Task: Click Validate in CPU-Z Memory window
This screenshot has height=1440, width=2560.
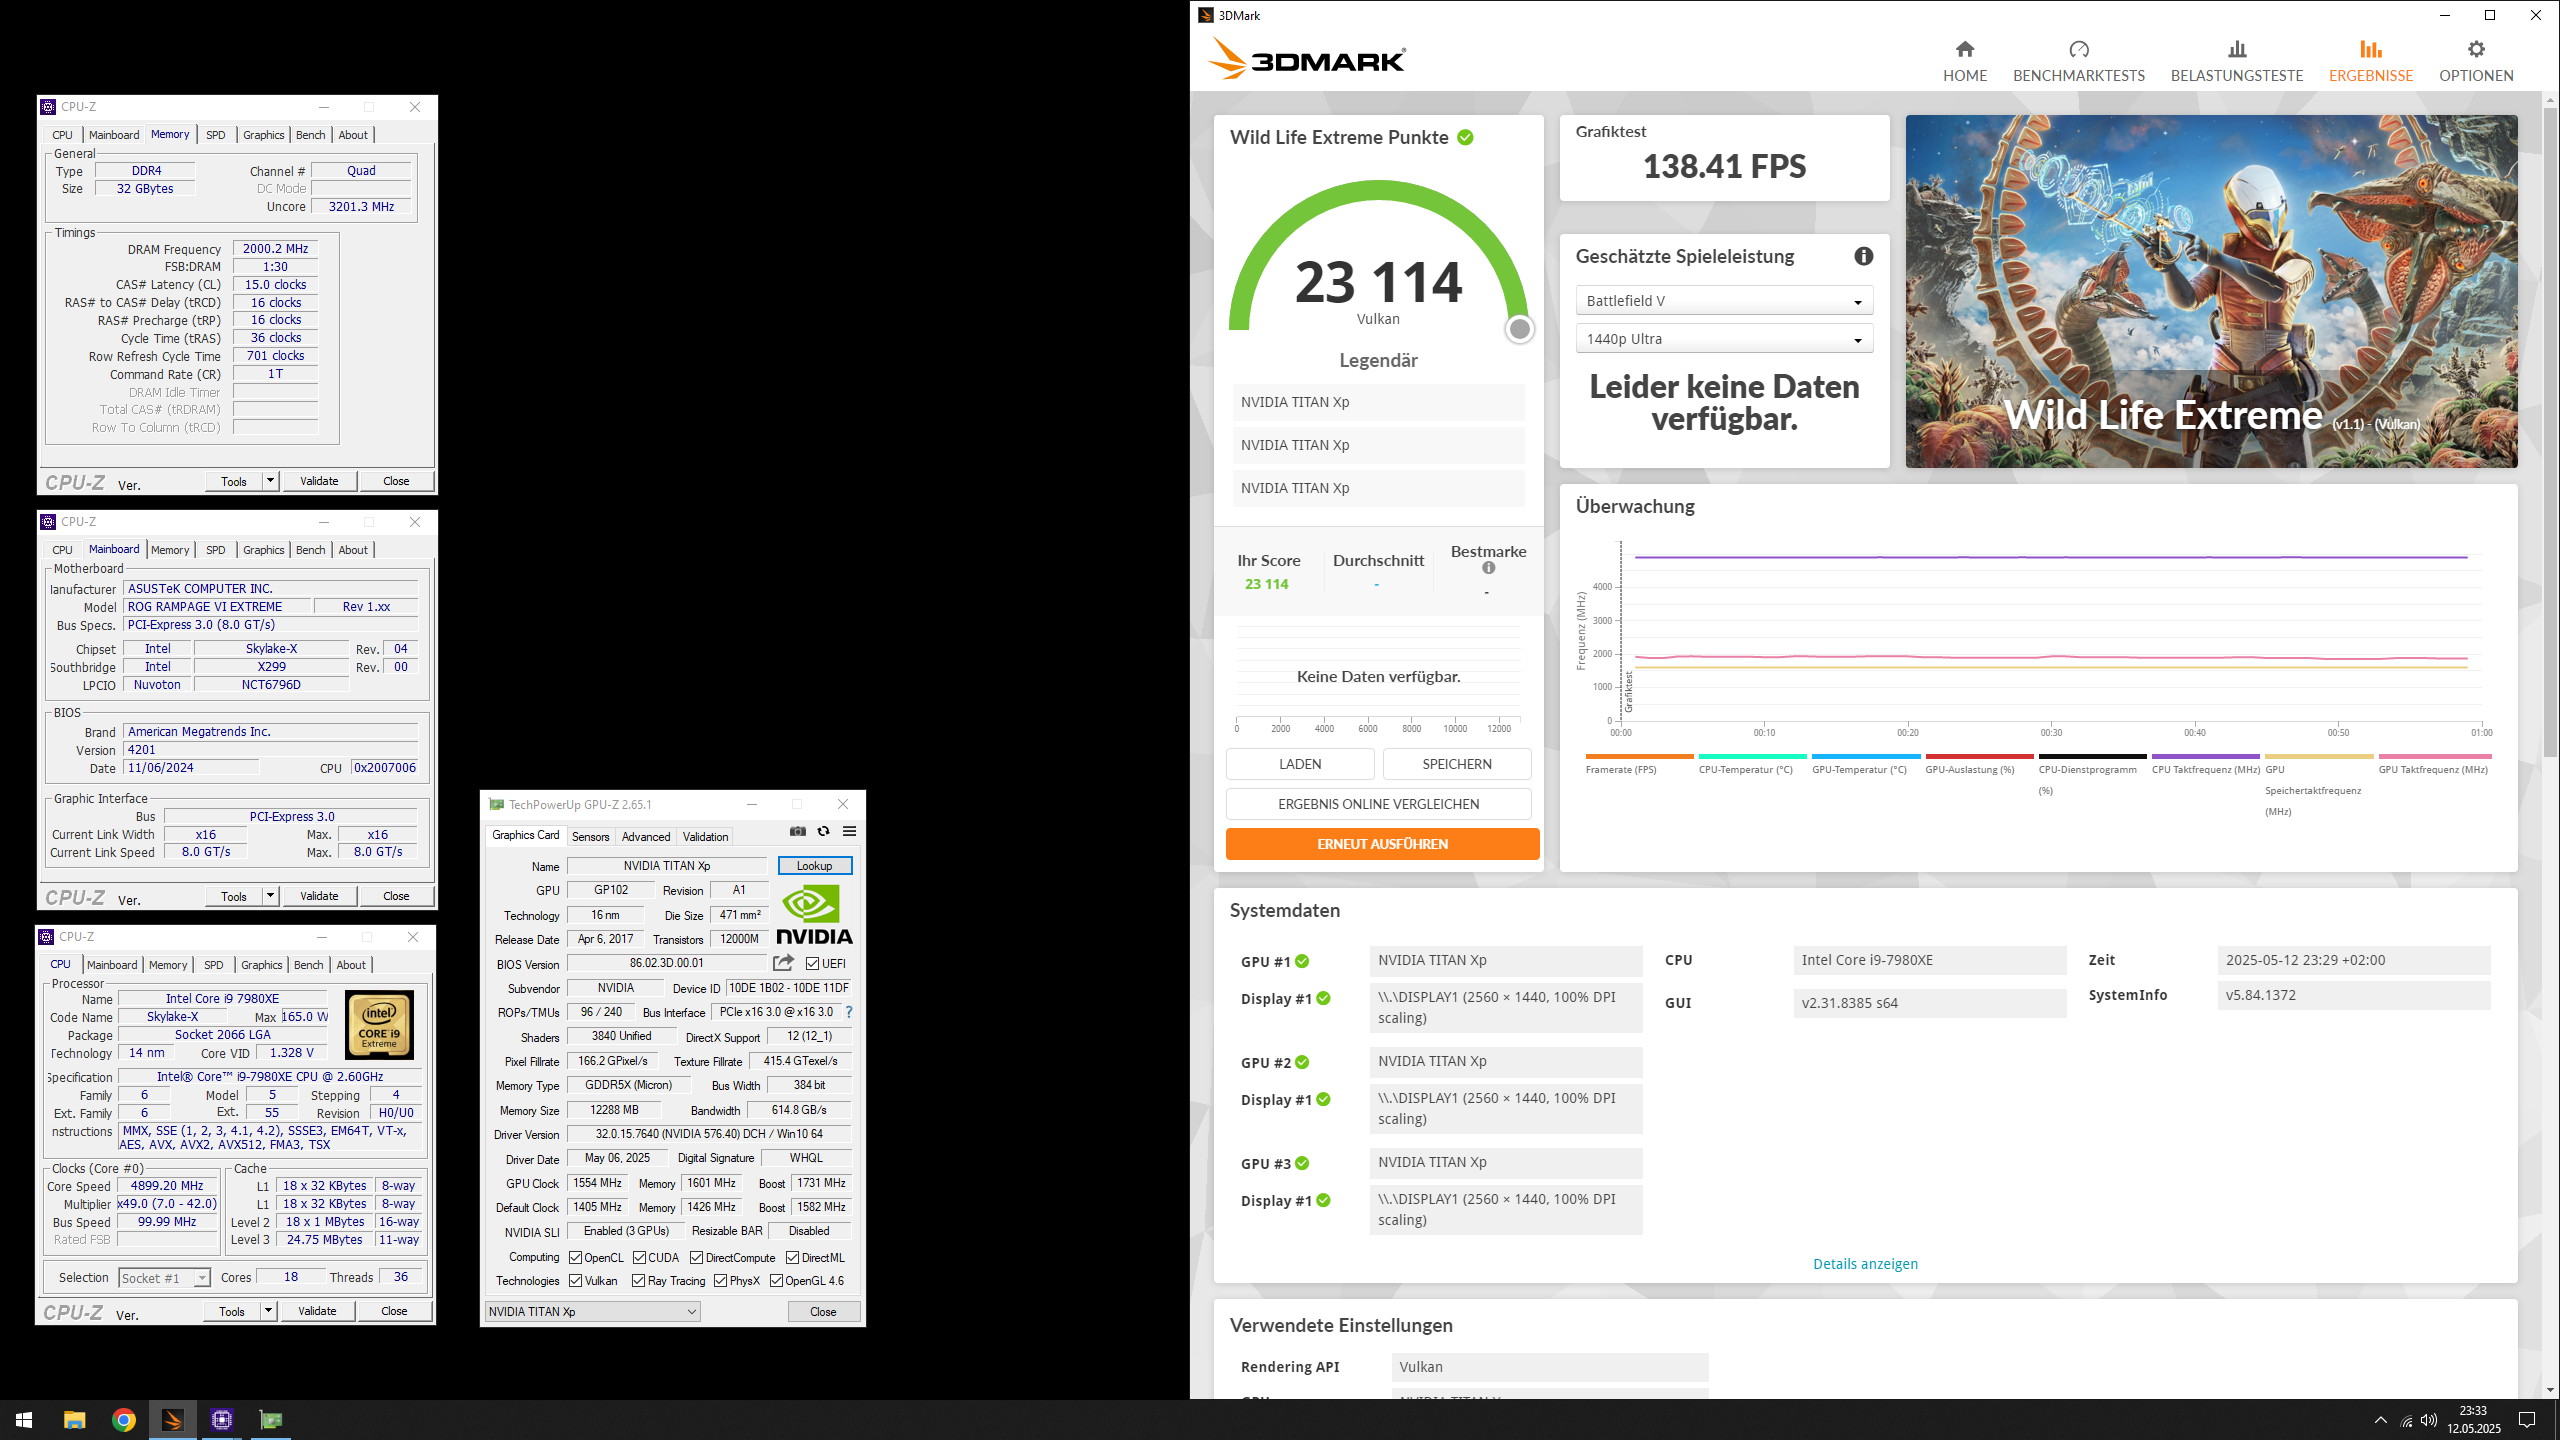Action: click(319, 481)
